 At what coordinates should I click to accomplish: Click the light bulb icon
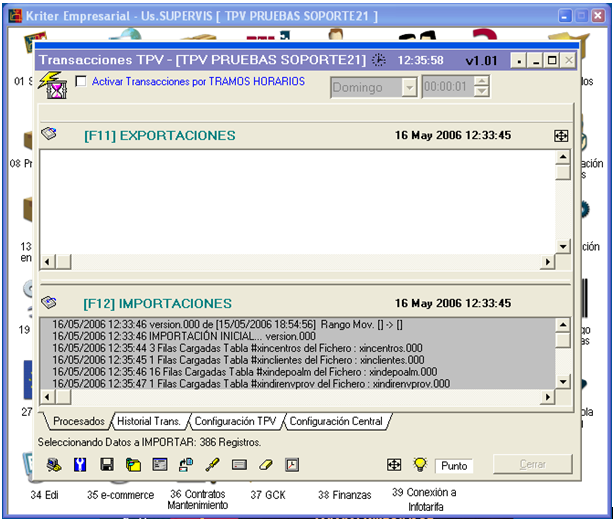click(x=420, y=465)
